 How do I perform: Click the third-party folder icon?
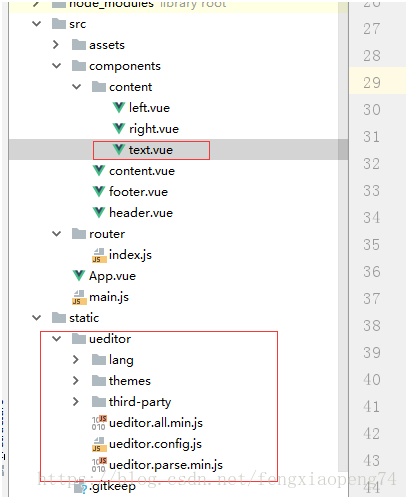tap(99, 402)
